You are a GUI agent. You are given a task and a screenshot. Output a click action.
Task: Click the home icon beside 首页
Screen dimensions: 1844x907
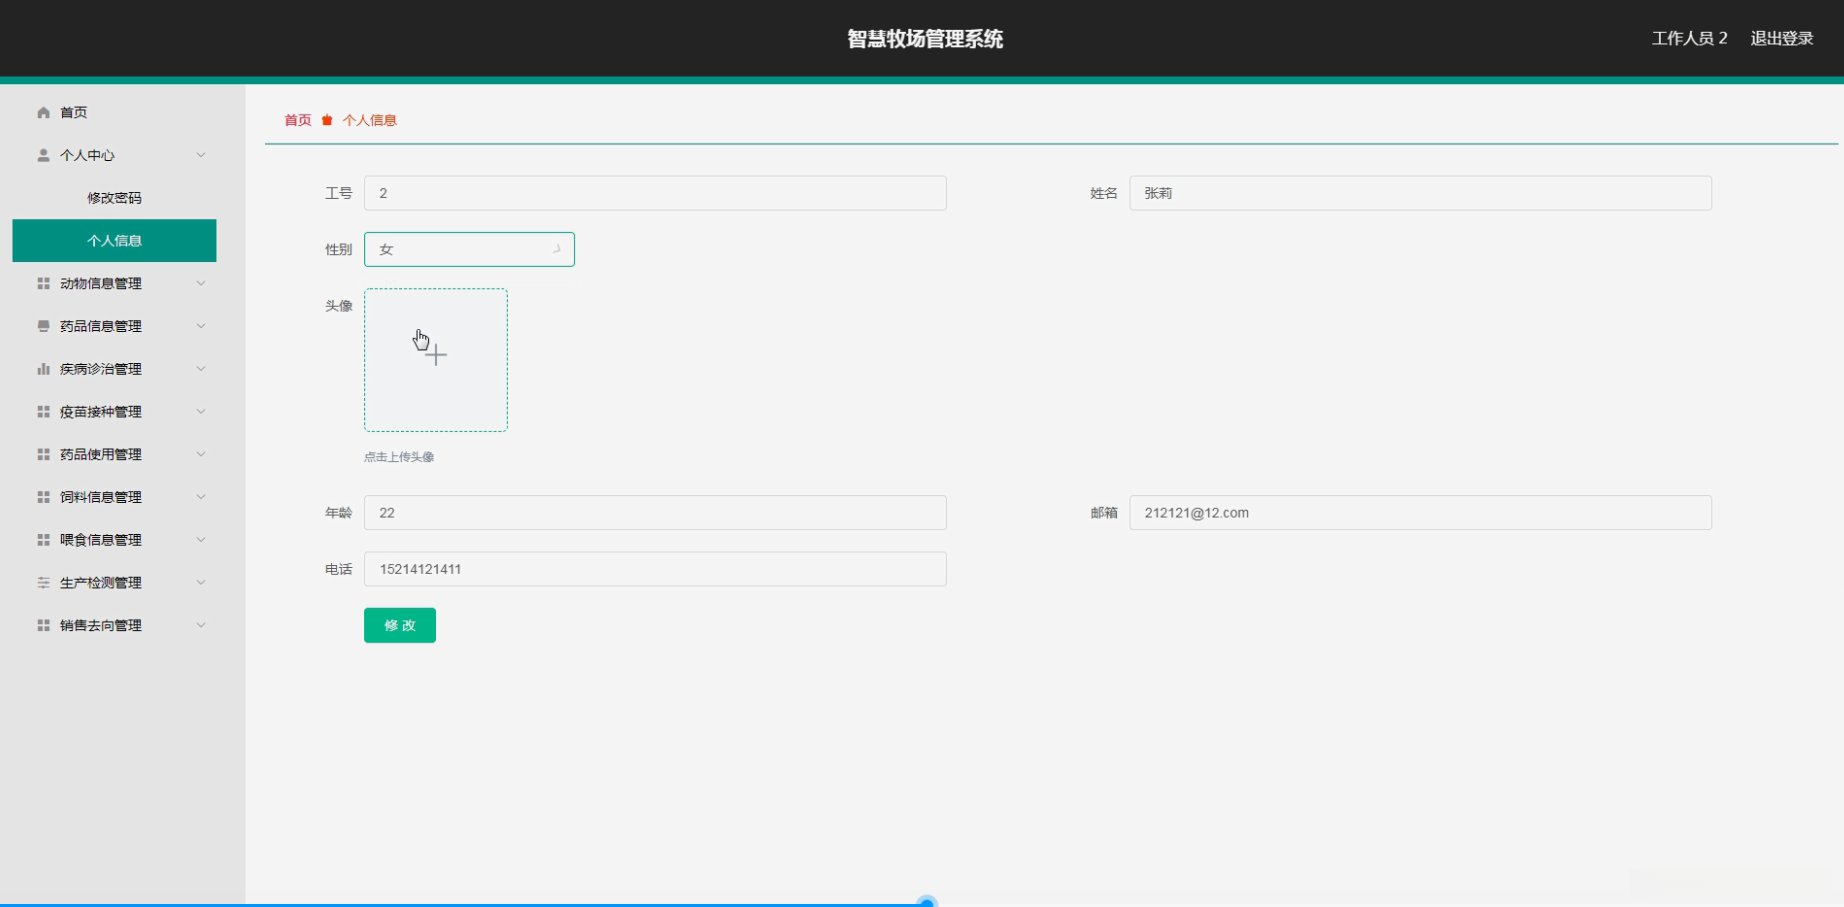point(43,113)
